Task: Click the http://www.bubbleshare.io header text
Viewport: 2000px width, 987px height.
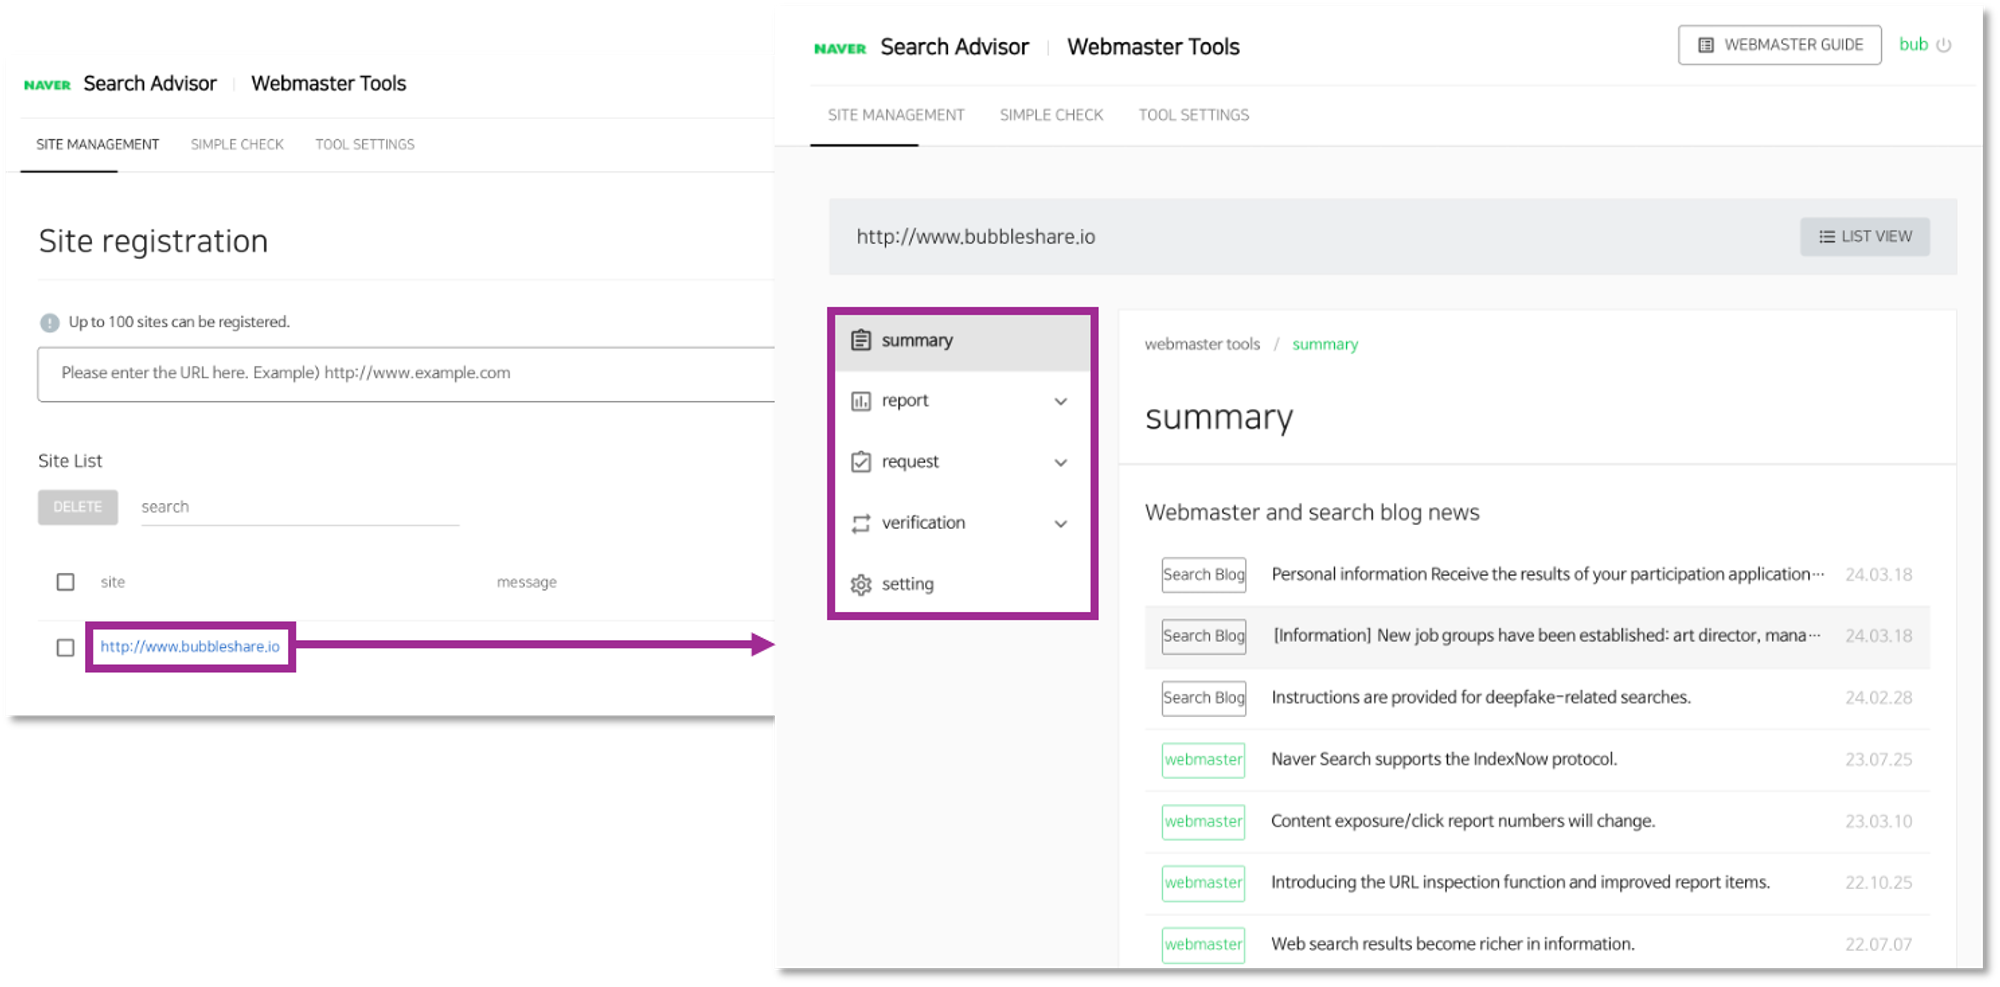Action: pyautogui.click(x=976, y=237)
